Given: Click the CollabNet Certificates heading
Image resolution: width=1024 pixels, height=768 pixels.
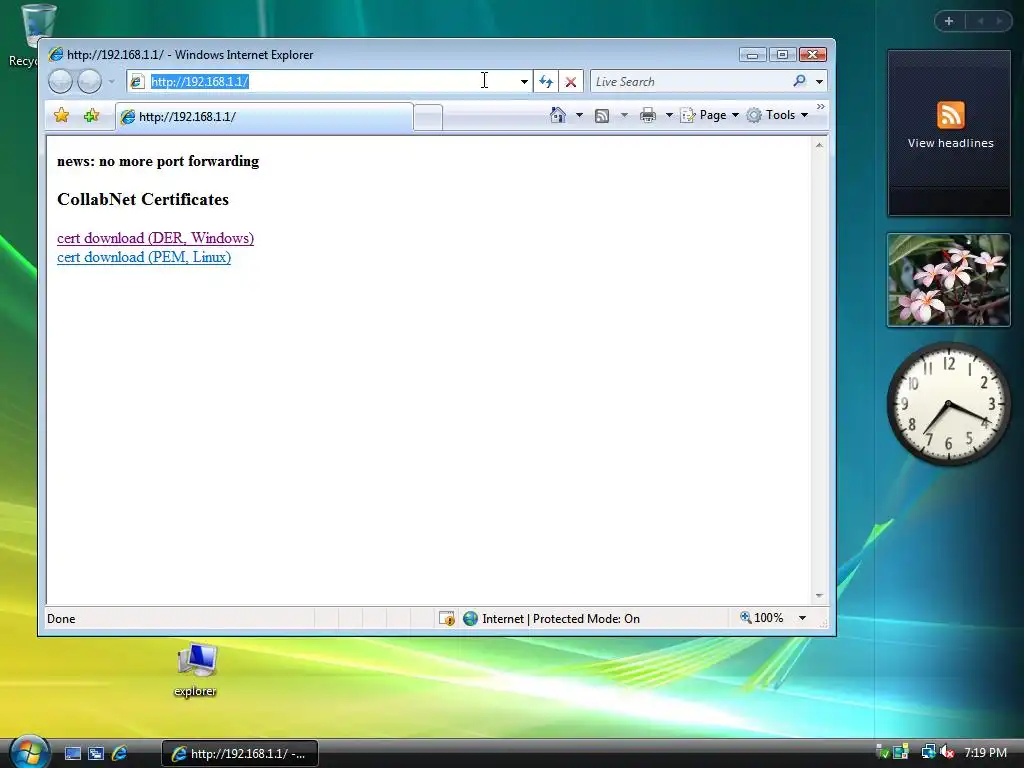Looking at the screenshot, I should pos(143,199).
